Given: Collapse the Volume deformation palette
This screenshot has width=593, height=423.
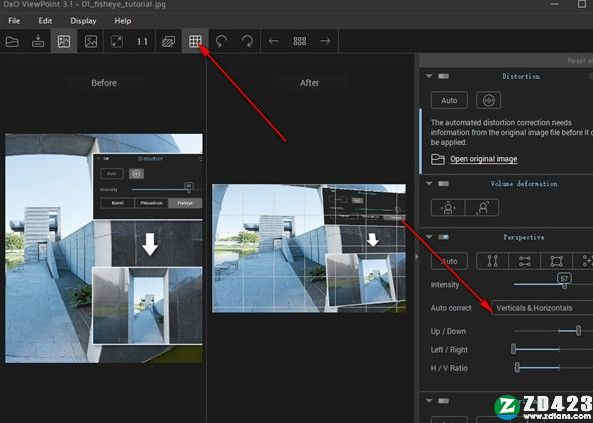Looking at the screenshot, I should tap(428, 184).
